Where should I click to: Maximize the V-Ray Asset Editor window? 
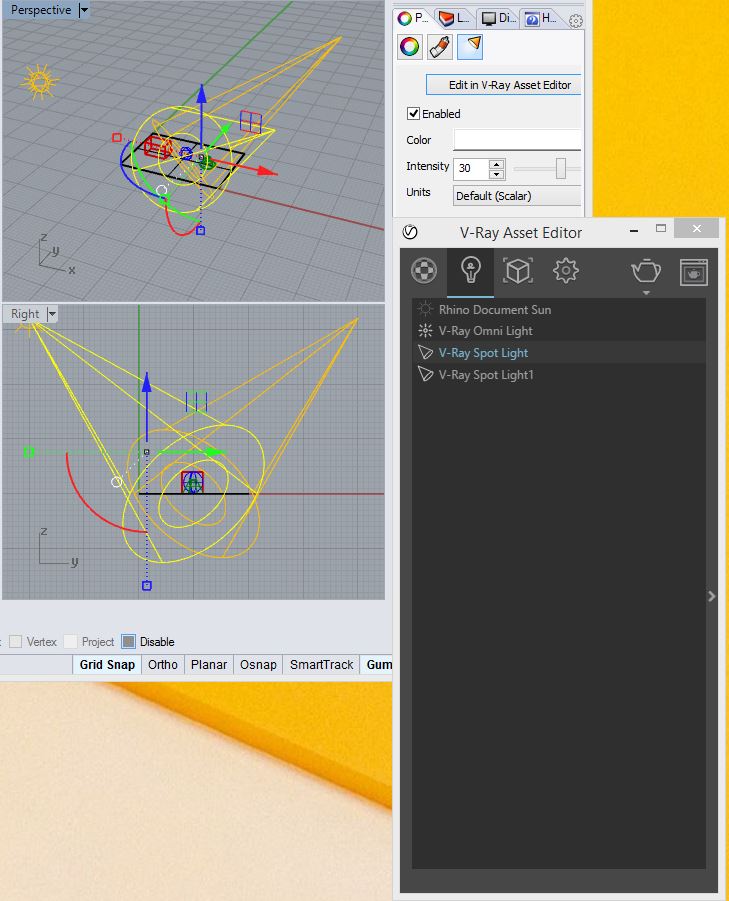click(x=661, y=229)
